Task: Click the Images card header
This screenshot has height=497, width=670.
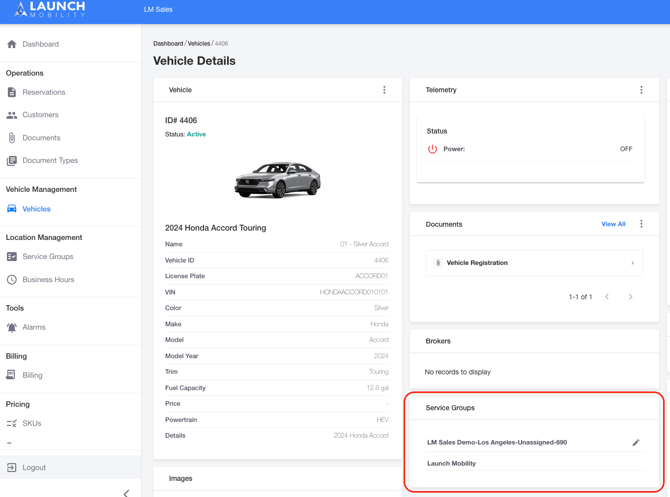Action: [277, 479]
